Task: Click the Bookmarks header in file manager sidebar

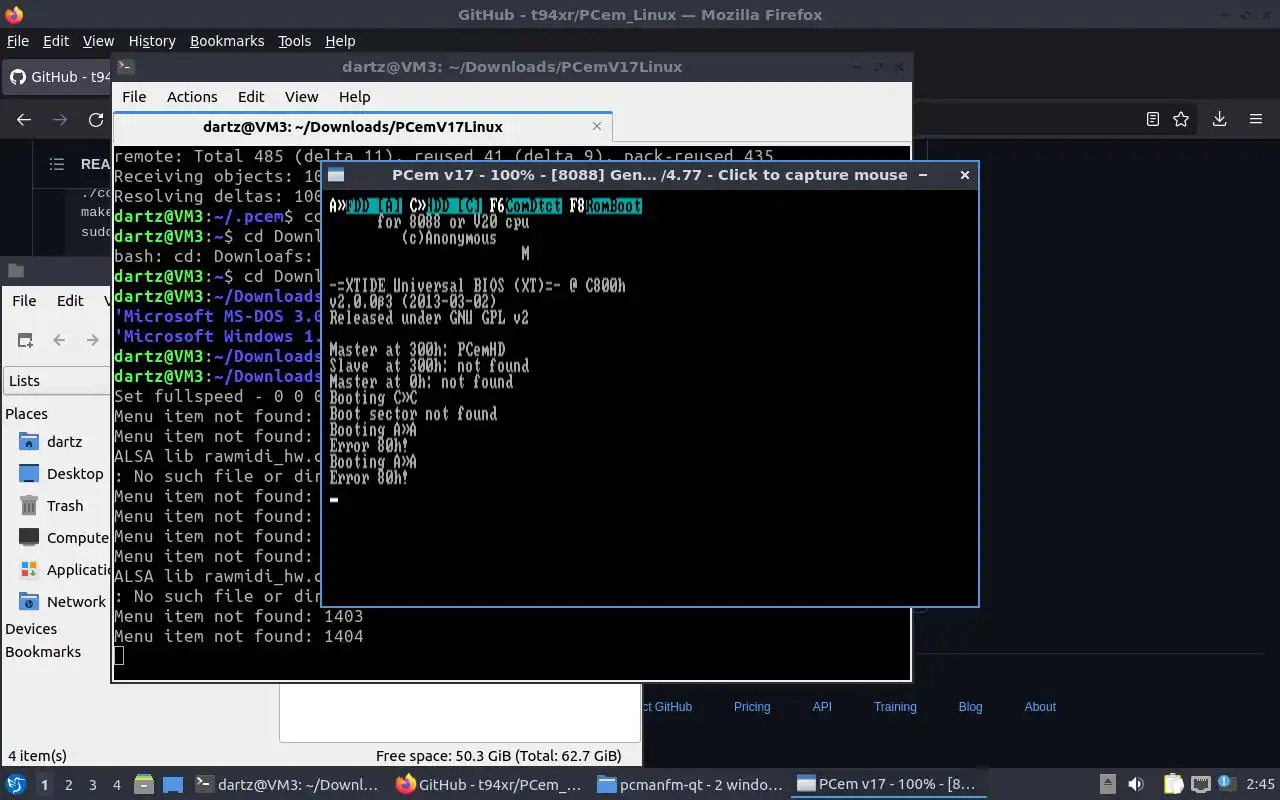Action: pos(43,652)
